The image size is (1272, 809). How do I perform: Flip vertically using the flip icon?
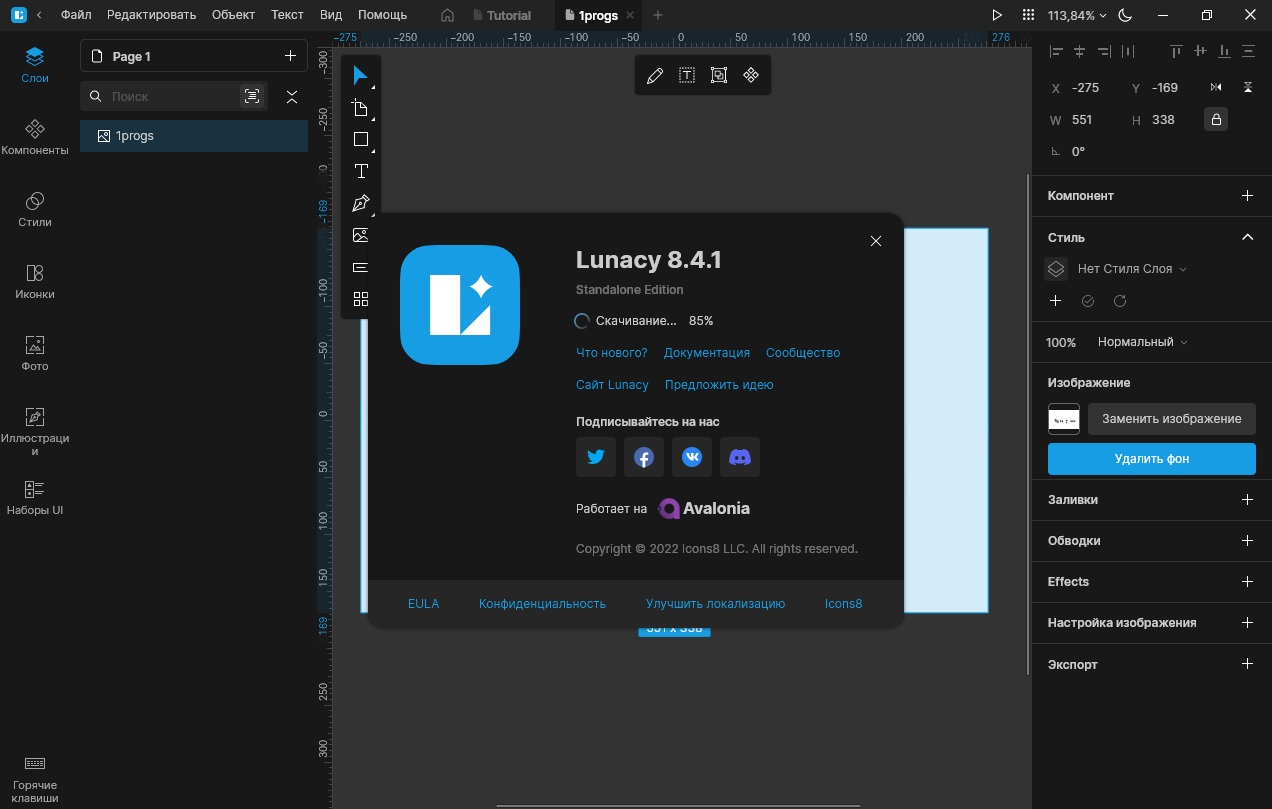[x=1248, y=88]
